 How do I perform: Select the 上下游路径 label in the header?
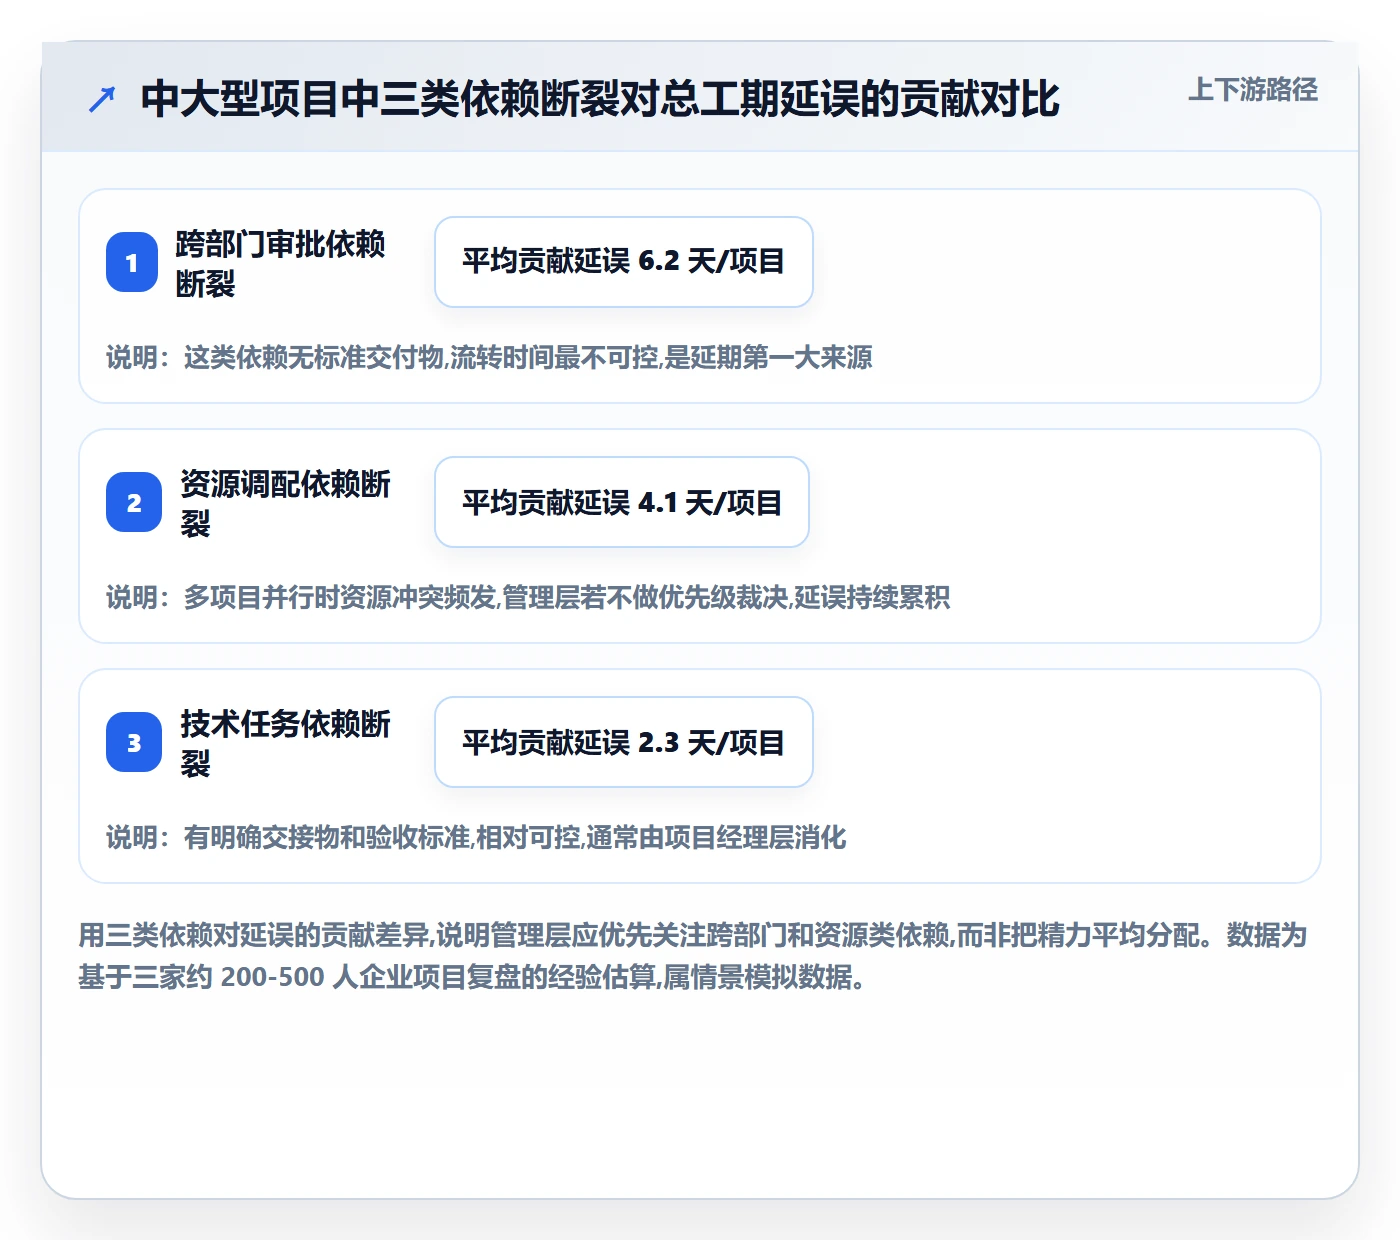tap(1253, 90)
